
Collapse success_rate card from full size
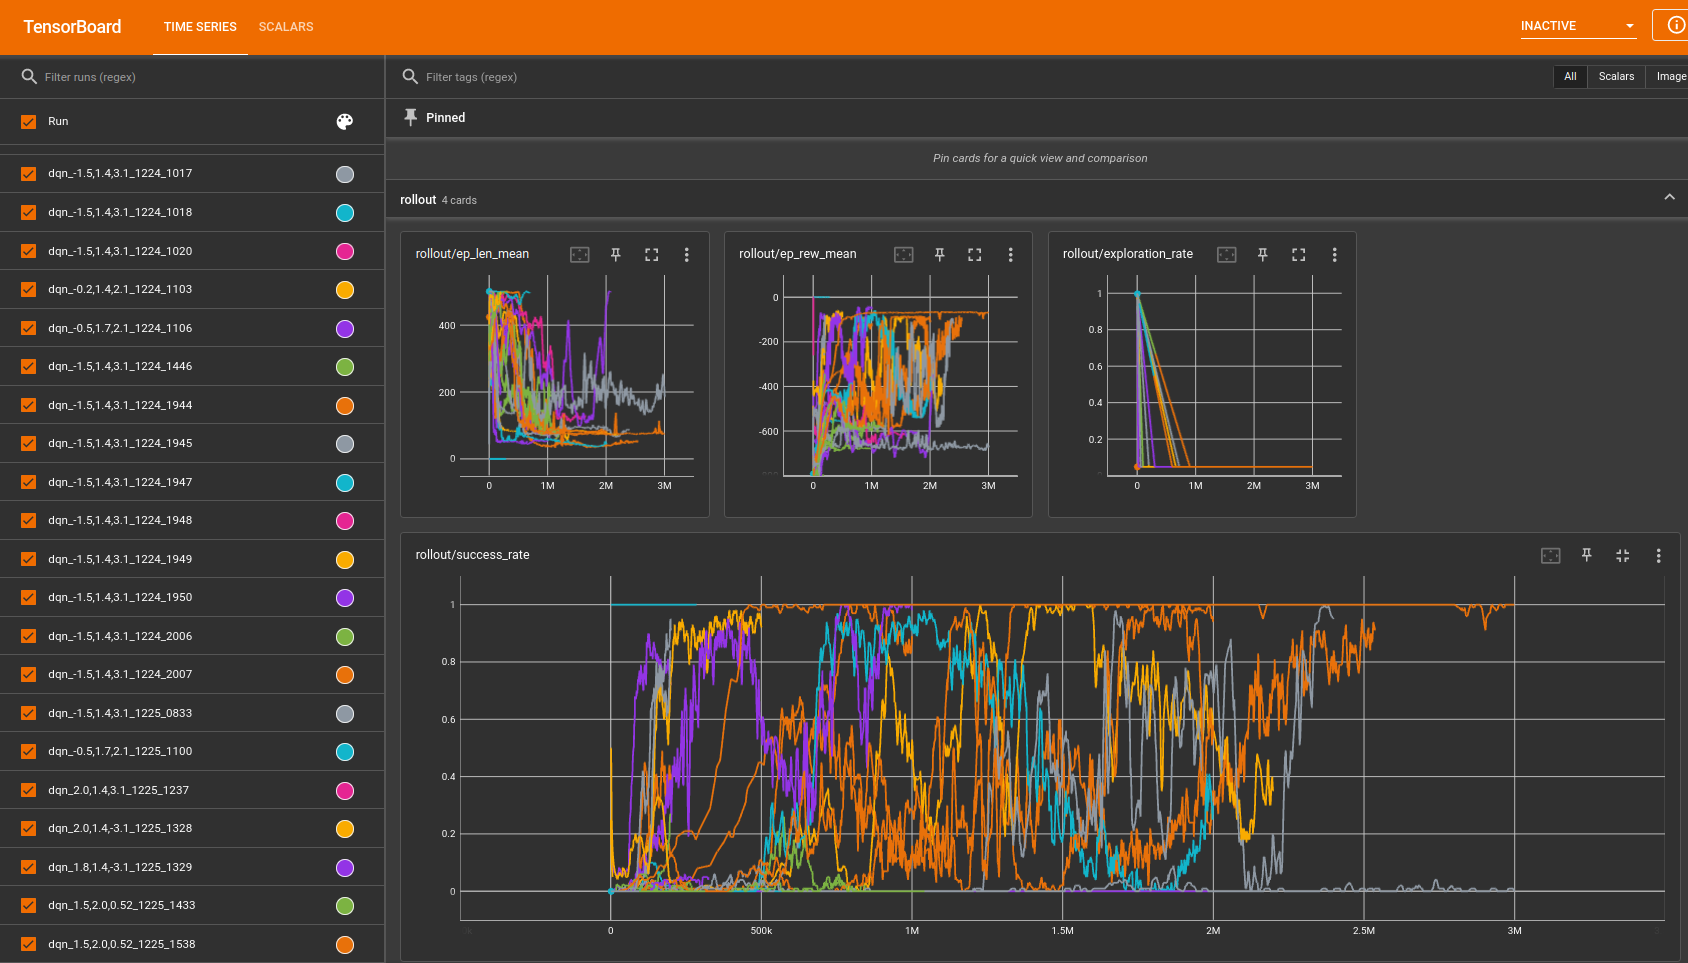1623,556
